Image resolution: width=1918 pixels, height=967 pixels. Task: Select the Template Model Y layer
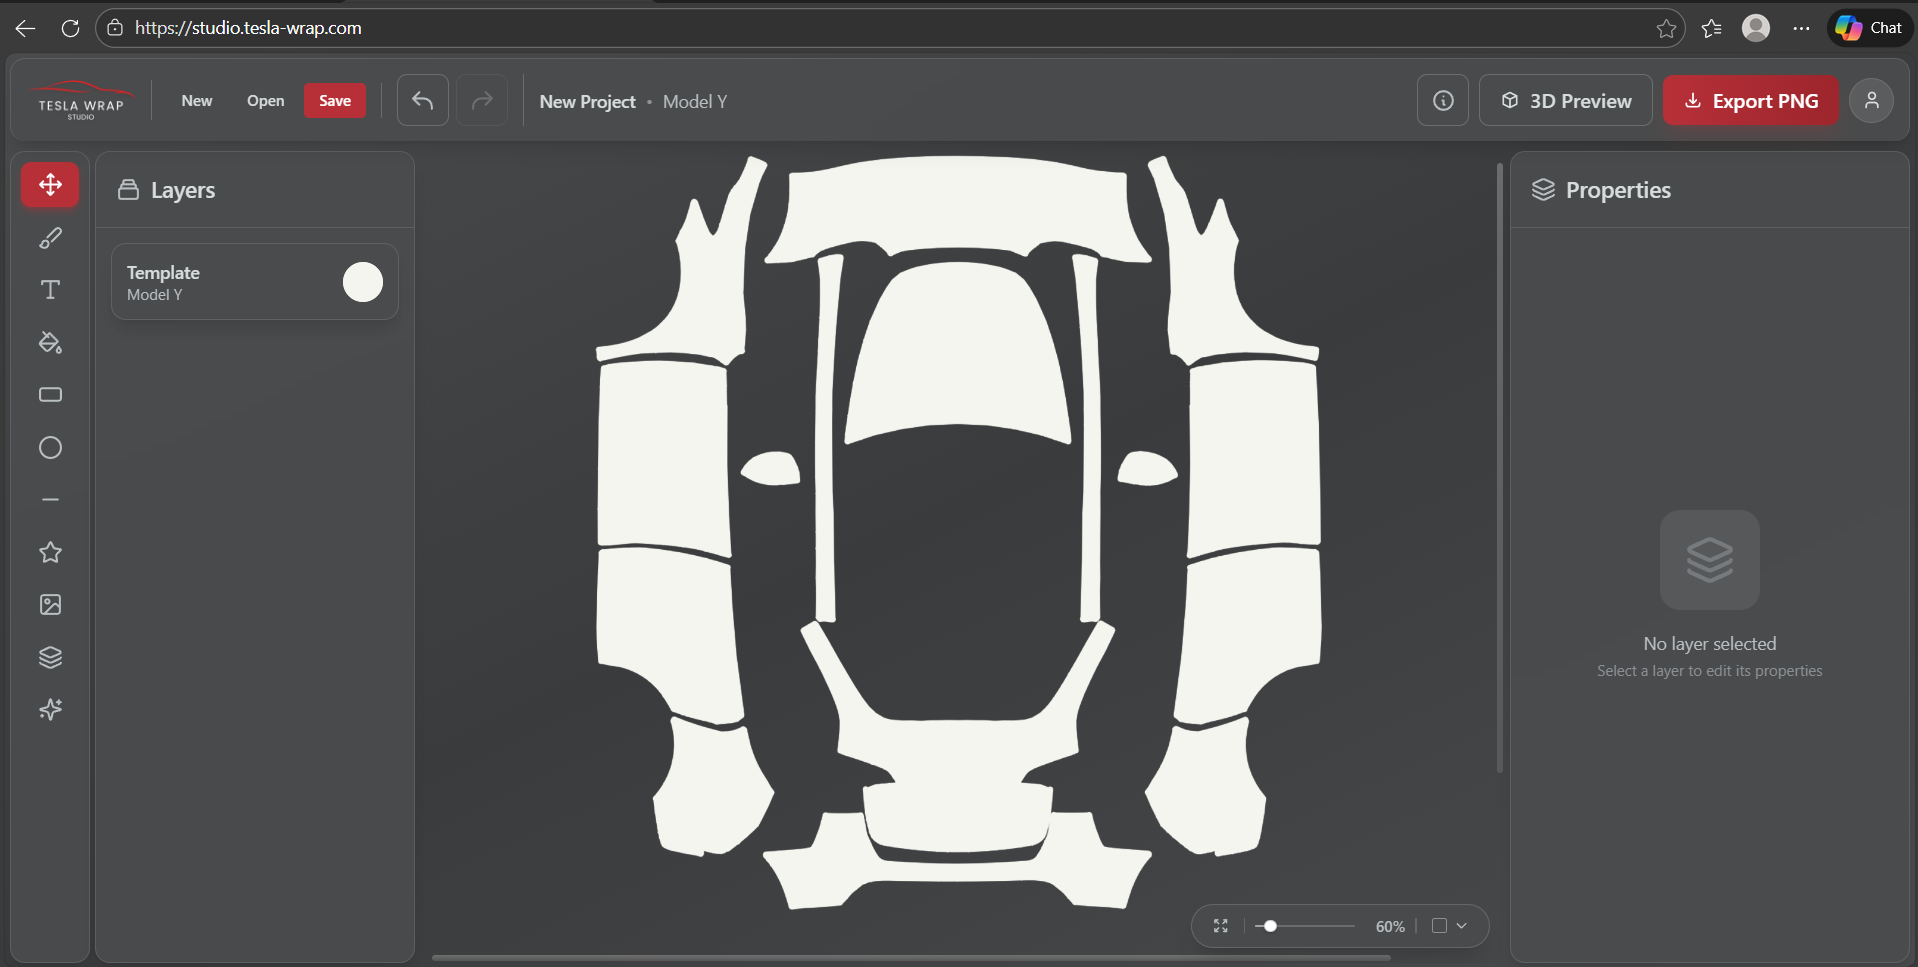click(x=220, y=282)
